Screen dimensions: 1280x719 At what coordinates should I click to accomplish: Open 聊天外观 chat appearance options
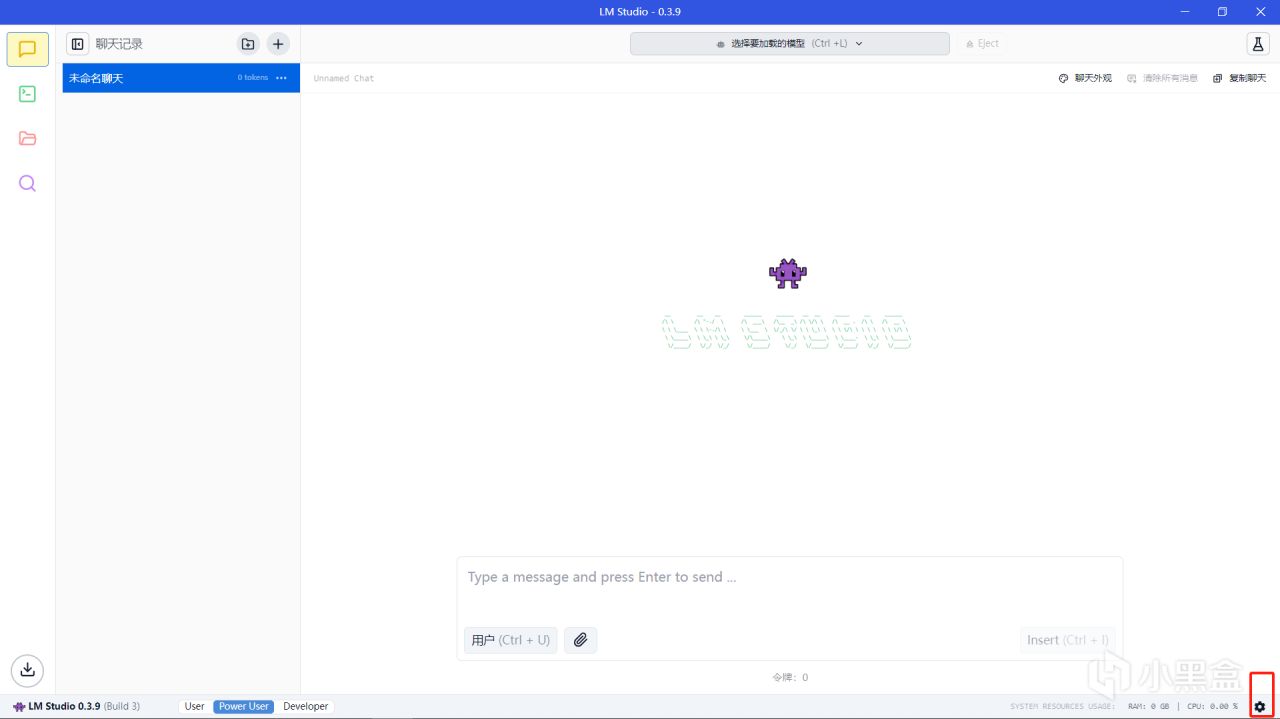click(x=1085, y=78)
